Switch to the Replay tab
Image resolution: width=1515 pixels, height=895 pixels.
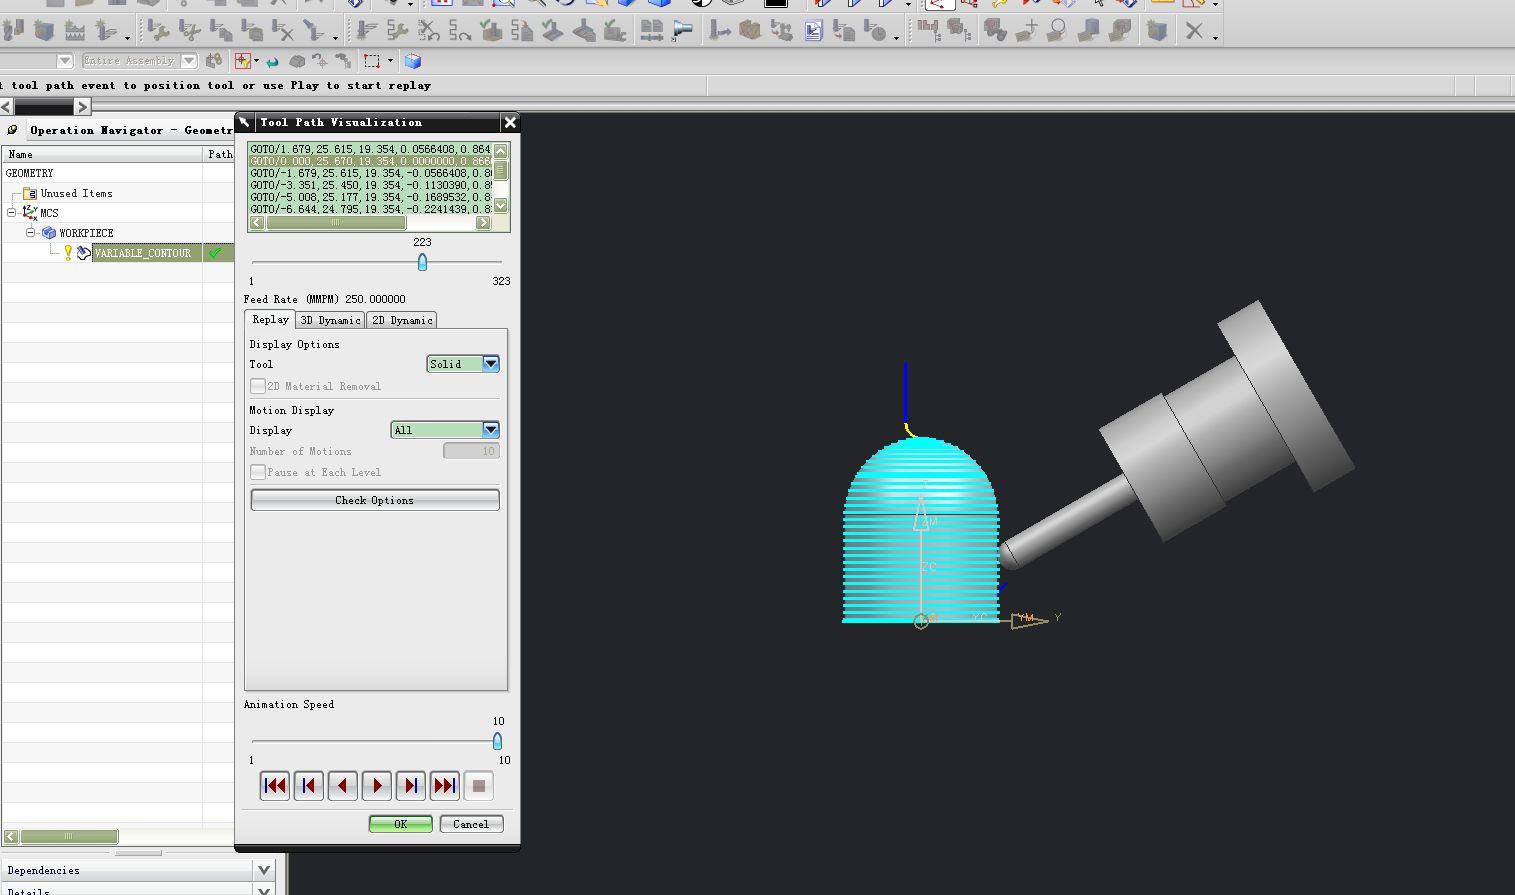tap(270, 319)
